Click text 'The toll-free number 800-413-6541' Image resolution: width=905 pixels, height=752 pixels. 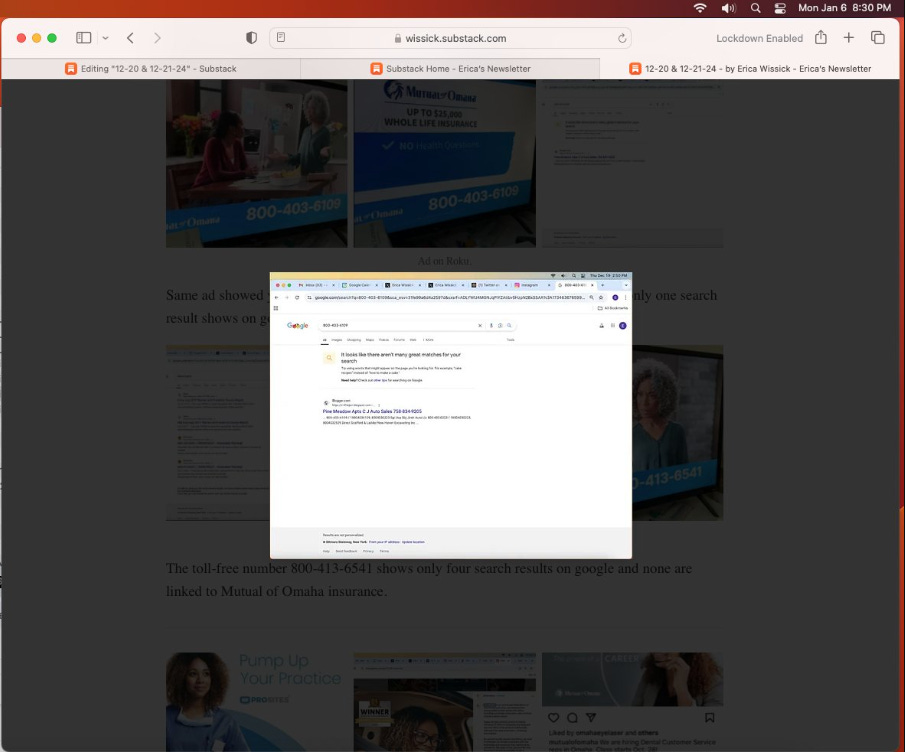click(269, 568)
